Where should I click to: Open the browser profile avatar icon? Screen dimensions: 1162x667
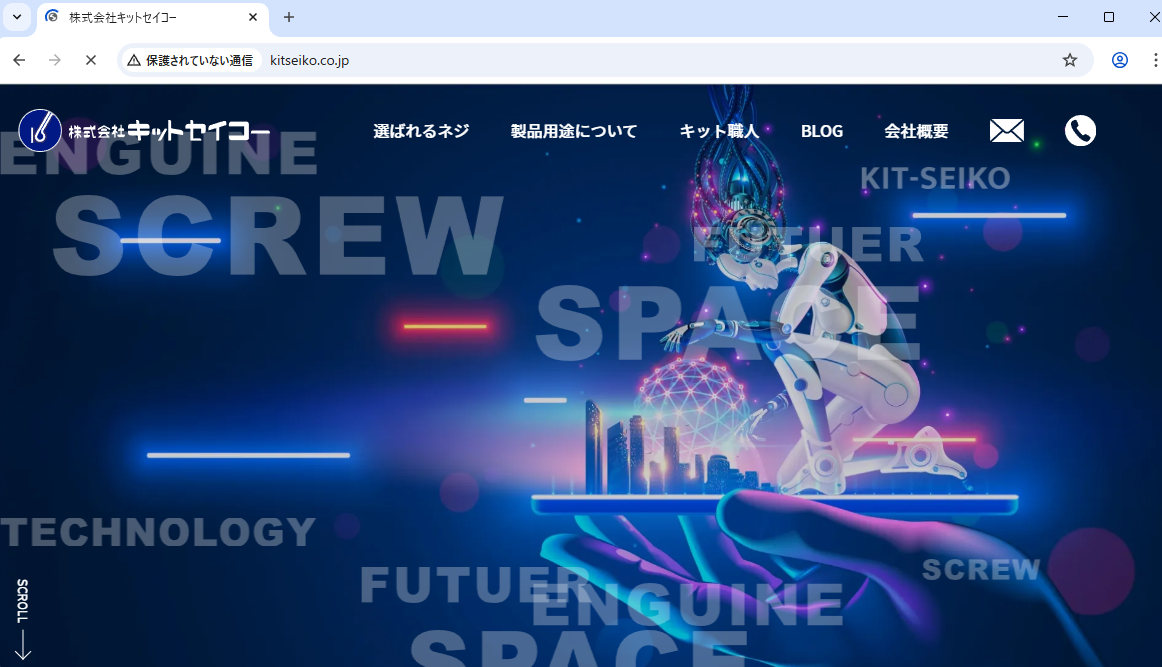(x=1119, y=60)
